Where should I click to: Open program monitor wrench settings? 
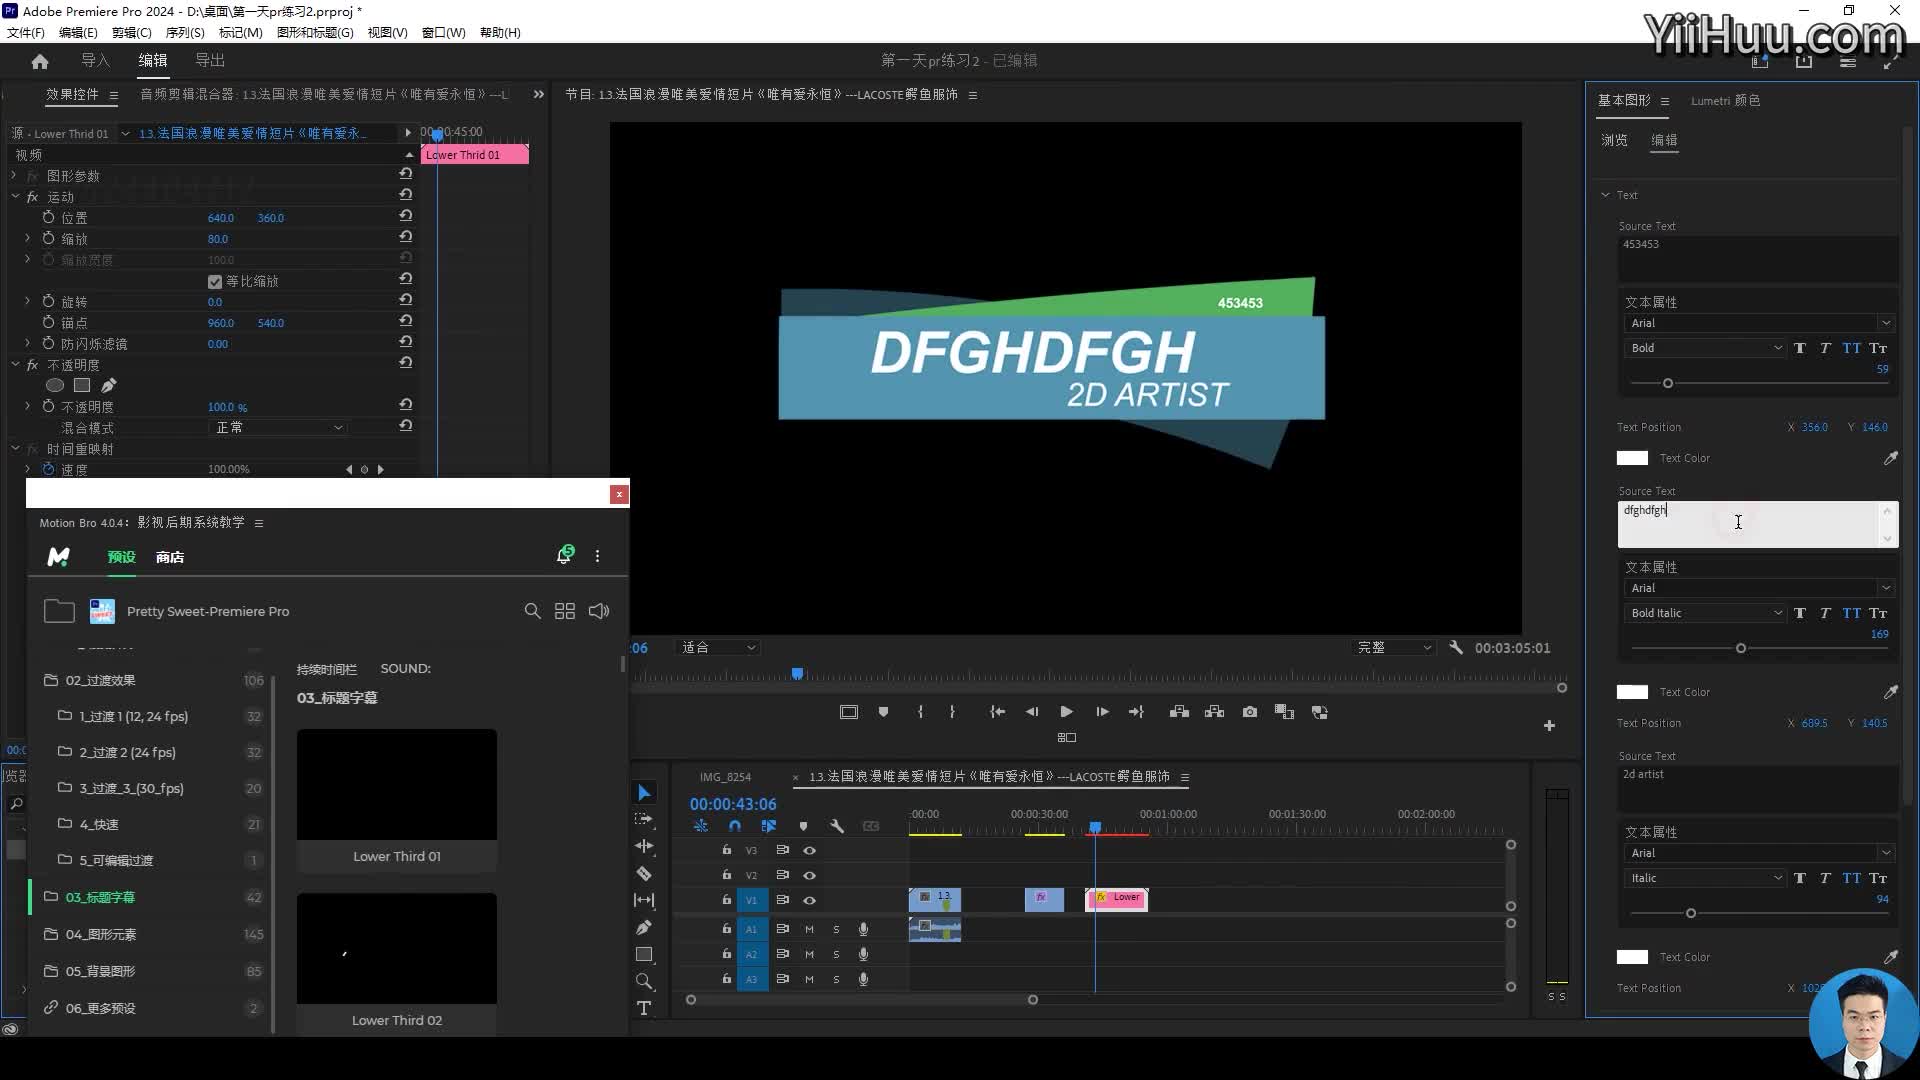click(x=1456, y=647)
